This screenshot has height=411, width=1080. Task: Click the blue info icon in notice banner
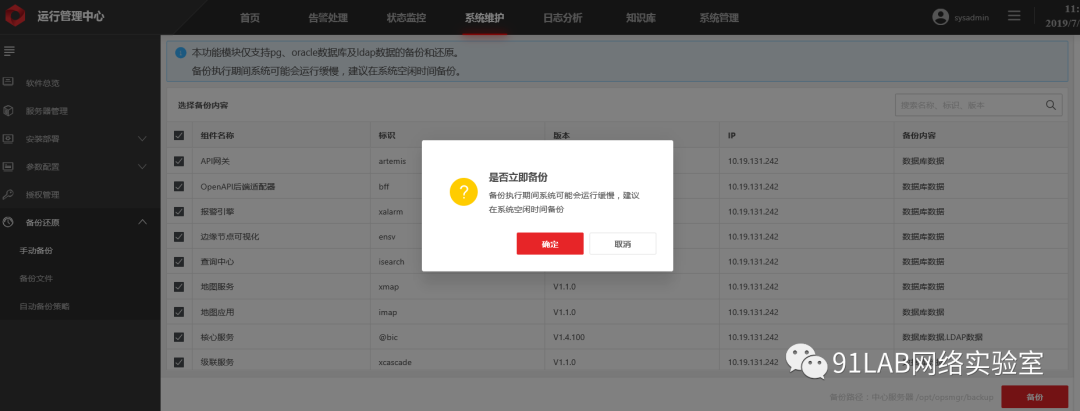coord(180,52)
